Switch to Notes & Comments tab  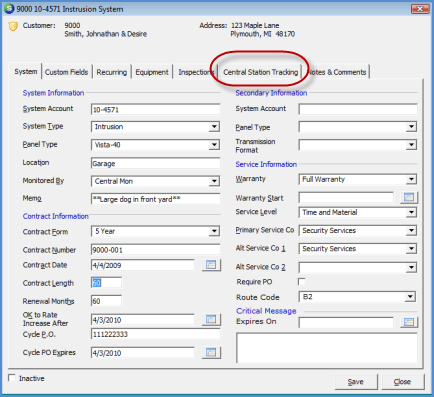pyautogui.click(x=337, y=72)
